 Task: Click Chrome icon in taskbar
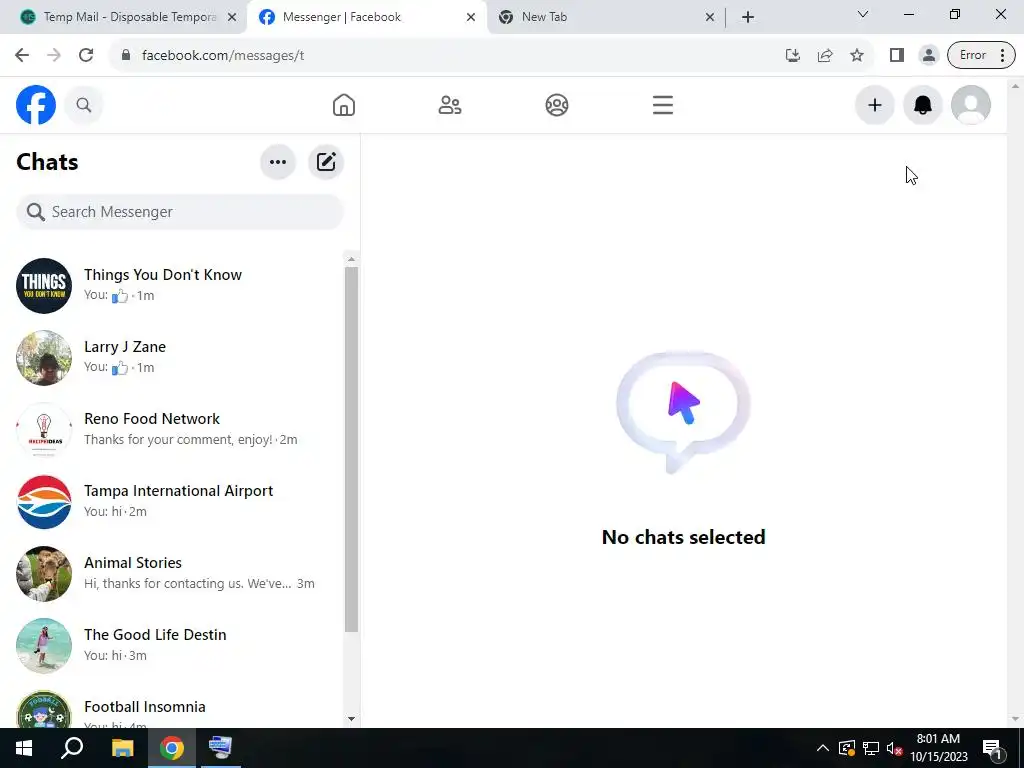coord(172,748)
